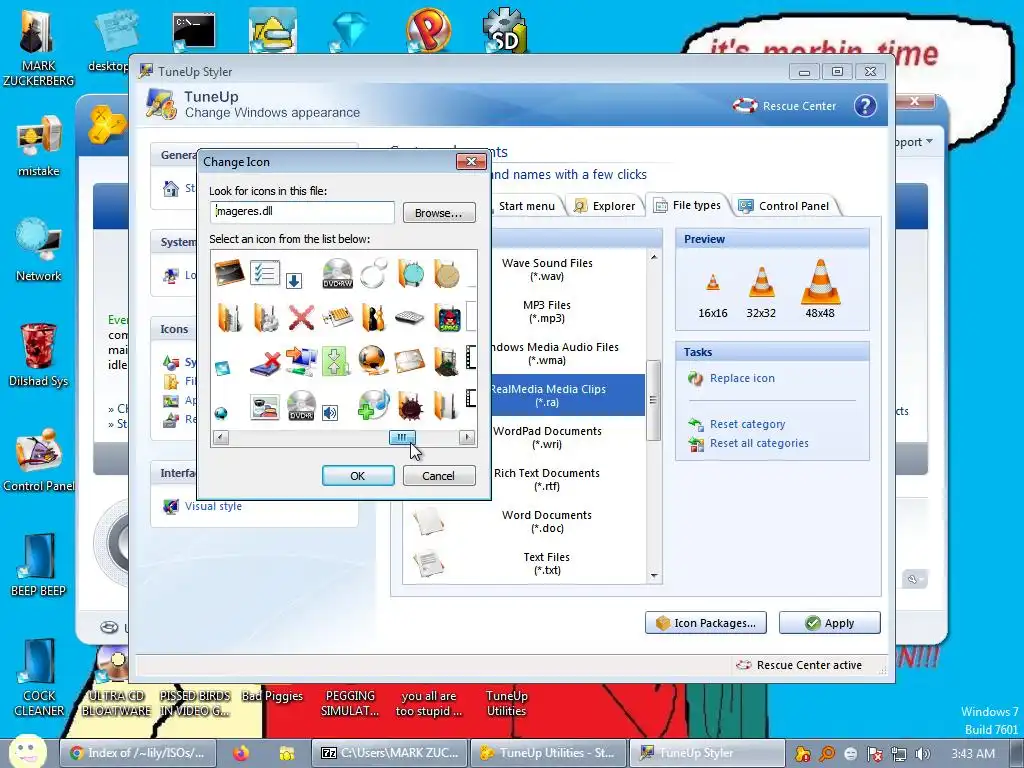Select WordPad Documents (*.wri) entry
The width and height of the screenshot is (1024, 768).
pyautogui.click(x=547, y=437)
